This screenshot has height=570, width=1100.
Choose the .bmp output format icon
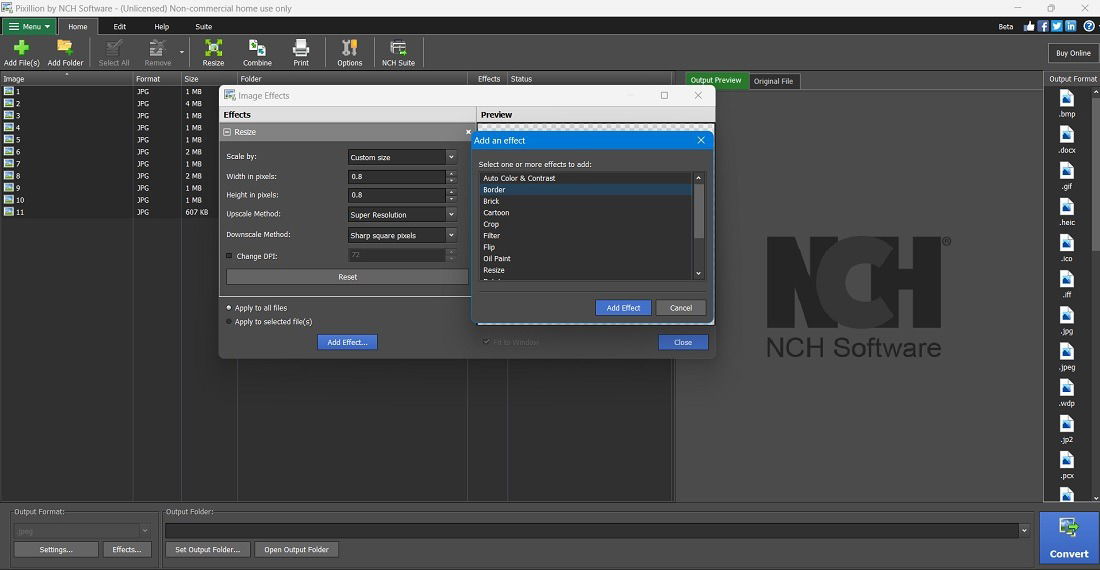[x=1066, y=98]
